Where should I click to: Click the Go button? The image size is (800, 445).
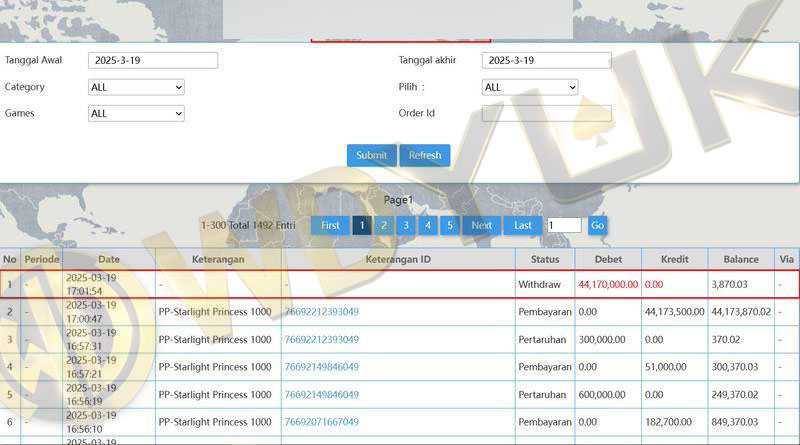pyautogui.click(x=597, y=226)
